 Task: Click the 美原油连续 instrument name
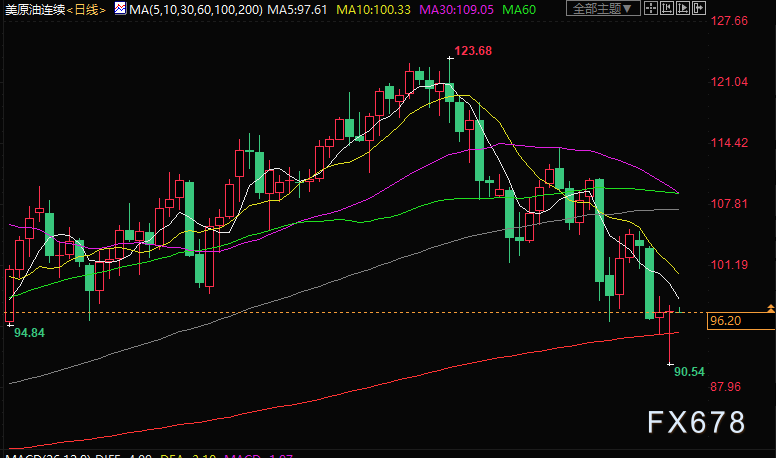(x=35, y=9)
